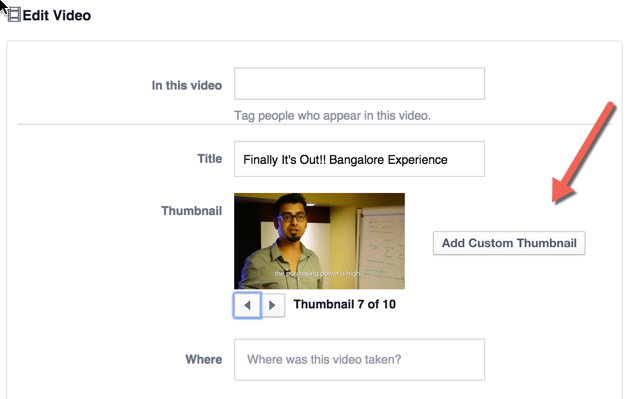Click the Edit Video heading

pyautogui.click(x=57, y=16)
